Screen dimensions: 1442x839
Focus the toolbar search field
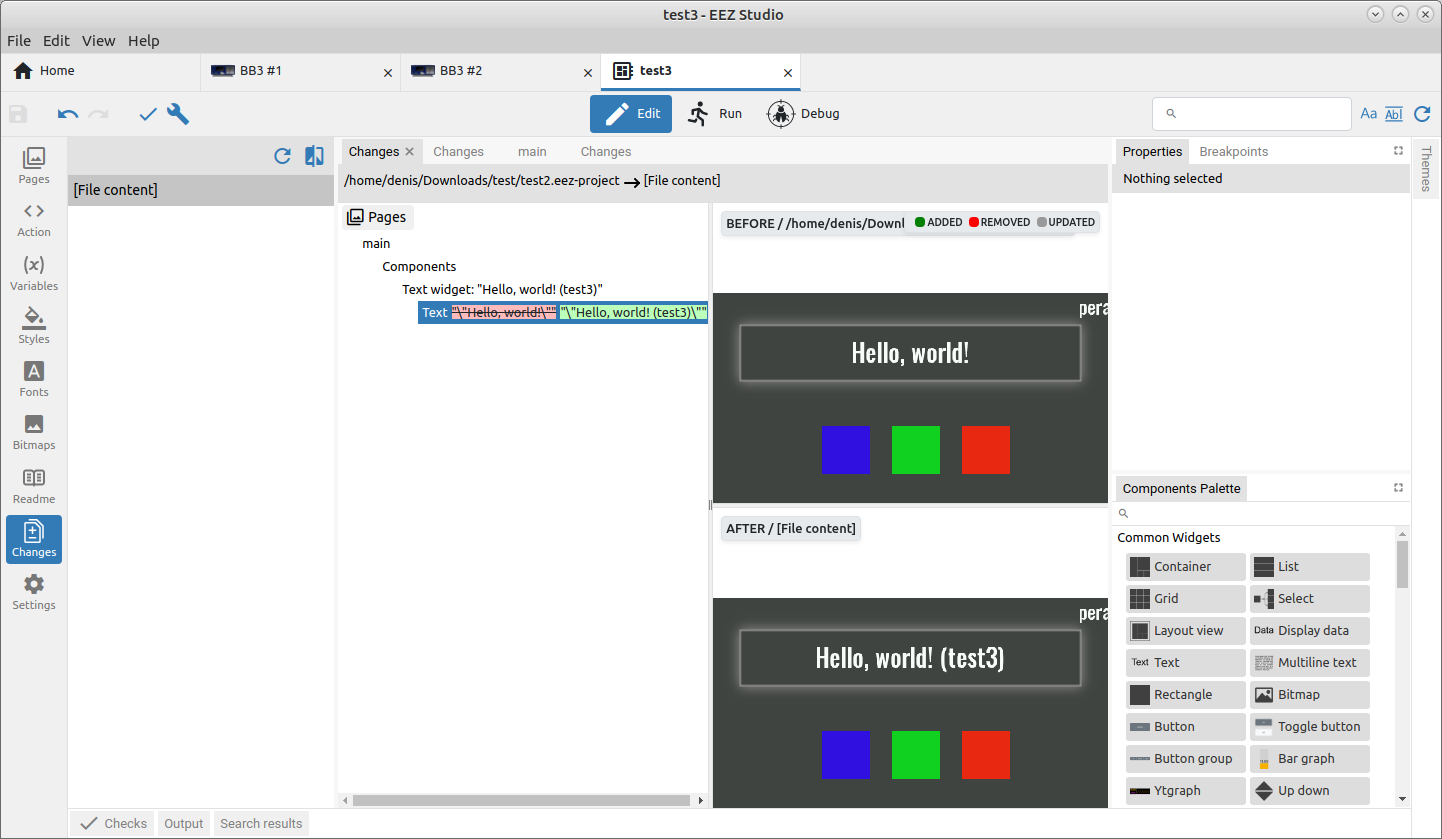click(x=1252, y=114)
